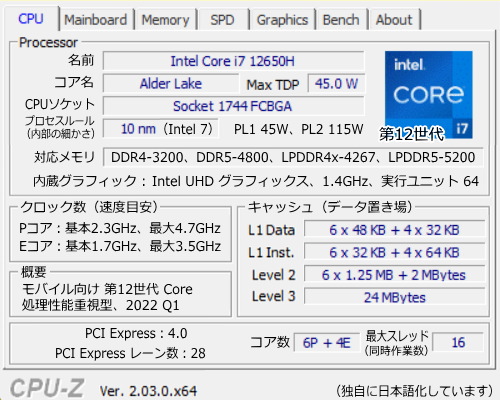Click the PL1 45W、PL2 115W text
Screen dimensions: 500x400
click(298, 129)
